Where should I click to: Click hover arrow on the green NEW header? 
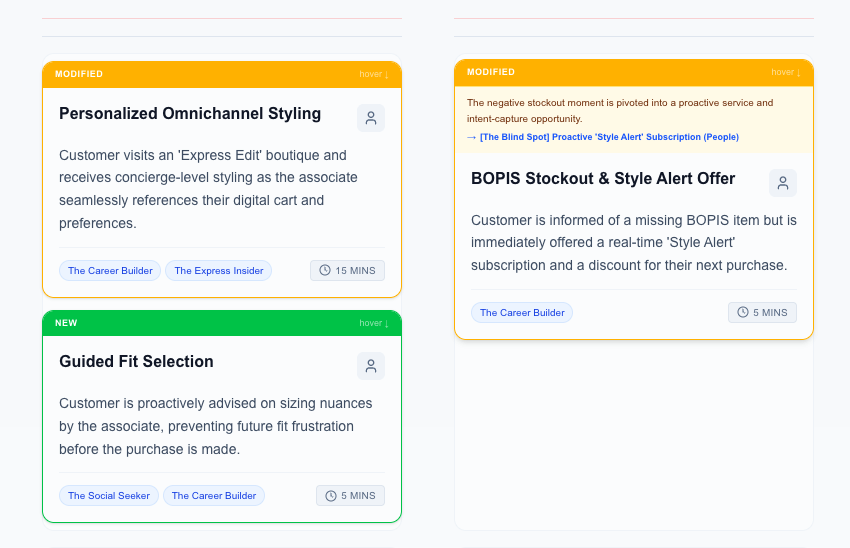(x=374, y=323)
